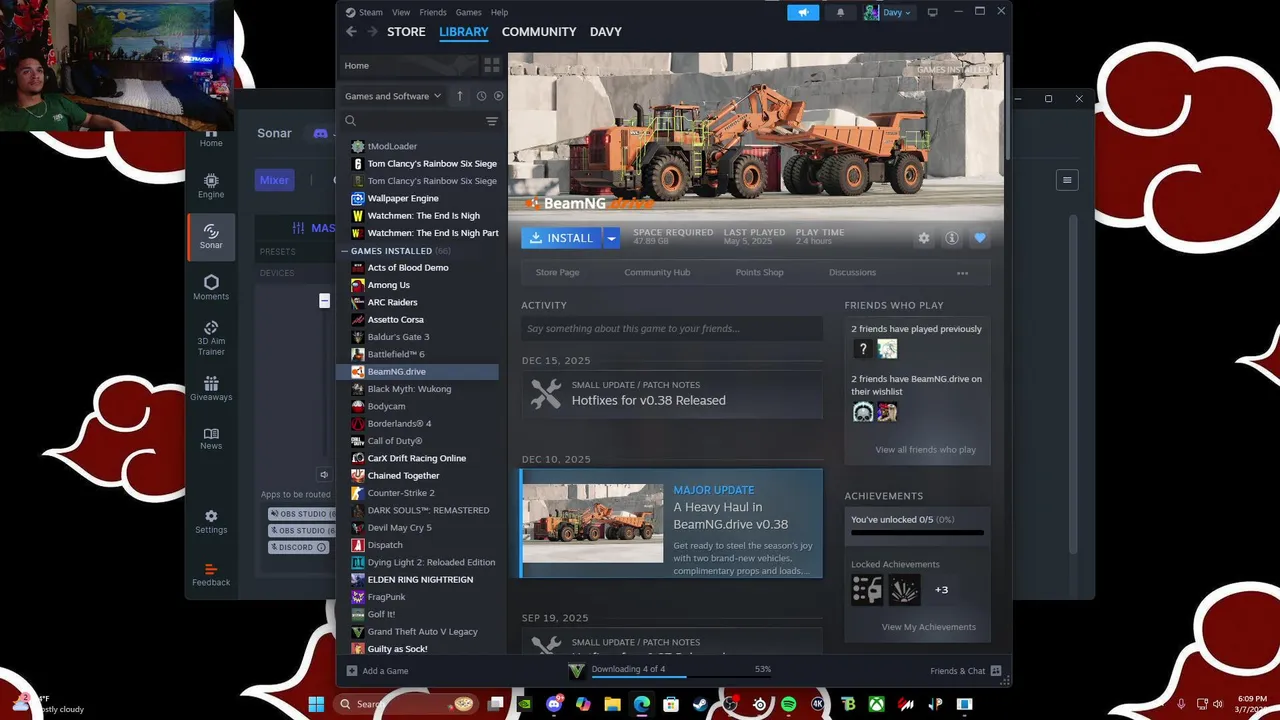This screenshot has width=1280, height=720.
Task: Select the Mixer tab in Sonar
Action: [274, 180]
